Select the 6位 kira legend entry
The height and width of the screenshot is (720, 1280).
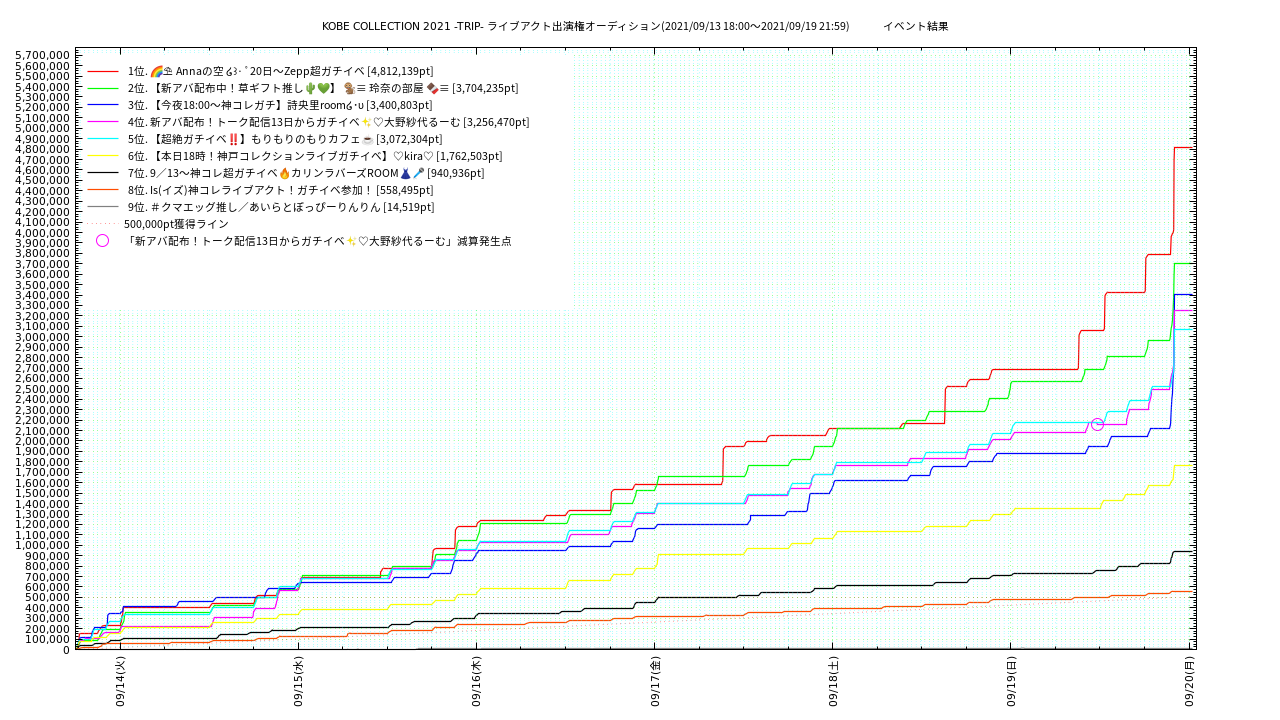pyautogui.click(x=315, y=156)
